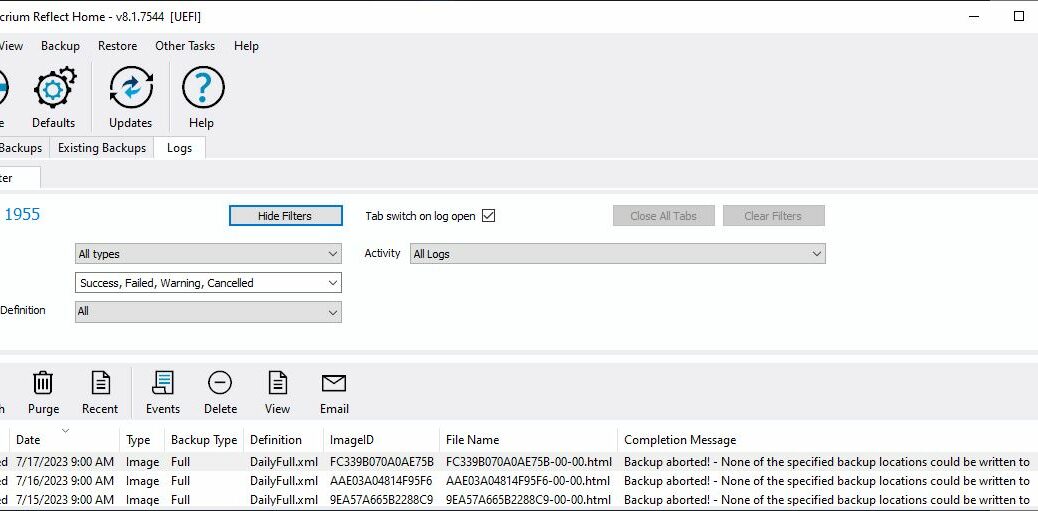Image resolution: width=1038 pixels, height=511 pixels.
Task: Sort by Definition column header
Action: click(285, 440)
